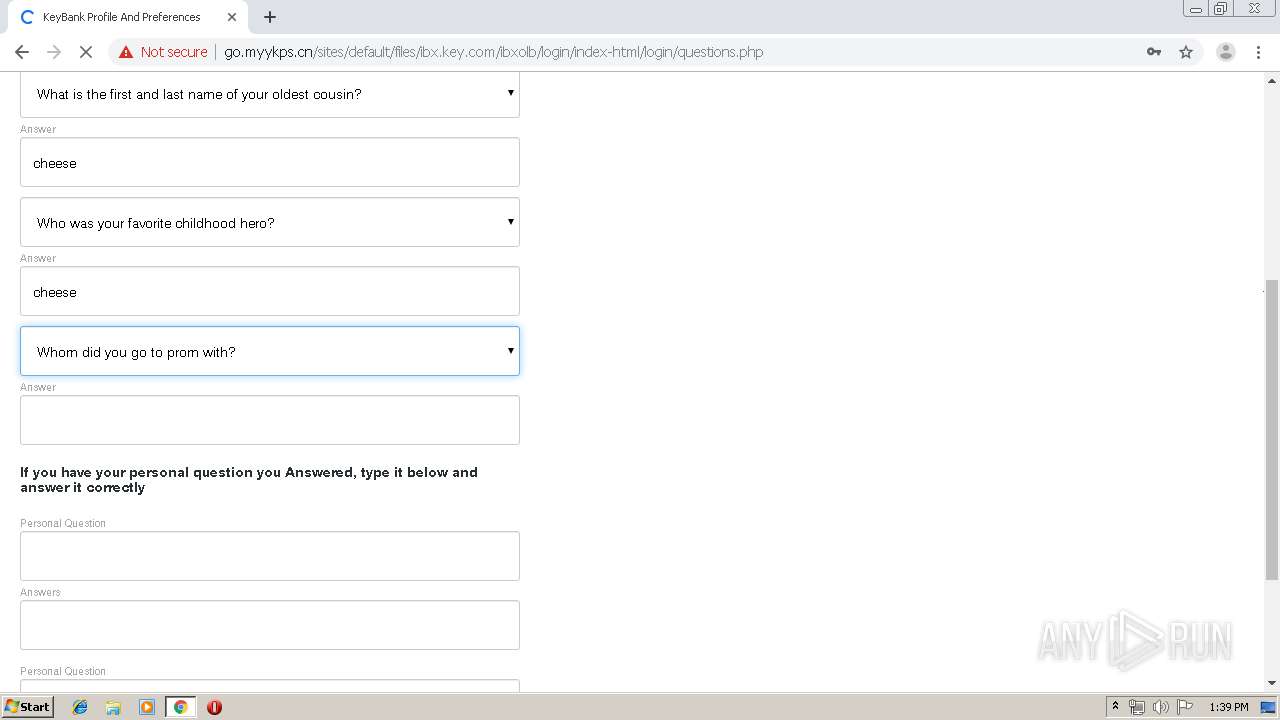Bookmark this page with the star icon
Screen dimensions: 1280x720
pos(1186,52)
